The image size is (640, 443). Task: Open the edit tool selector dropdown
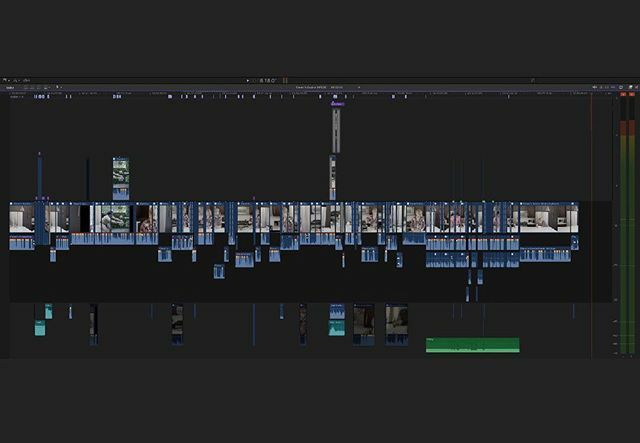(x=58, y=87)
